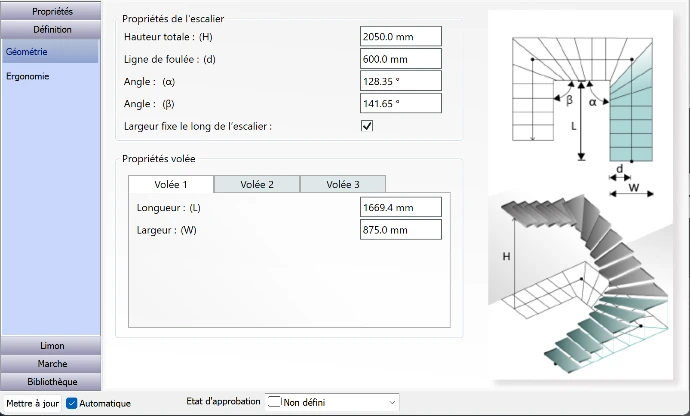Screen dimensions: 690x416
Task: Switch to the Volée 1 tab
Action: point(170,184)
